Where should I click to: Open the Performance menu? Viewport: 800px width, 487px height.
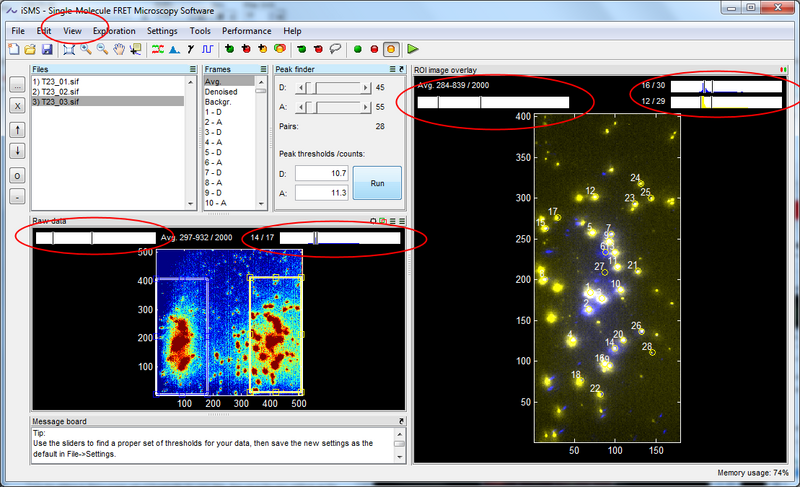click(246, 31)
